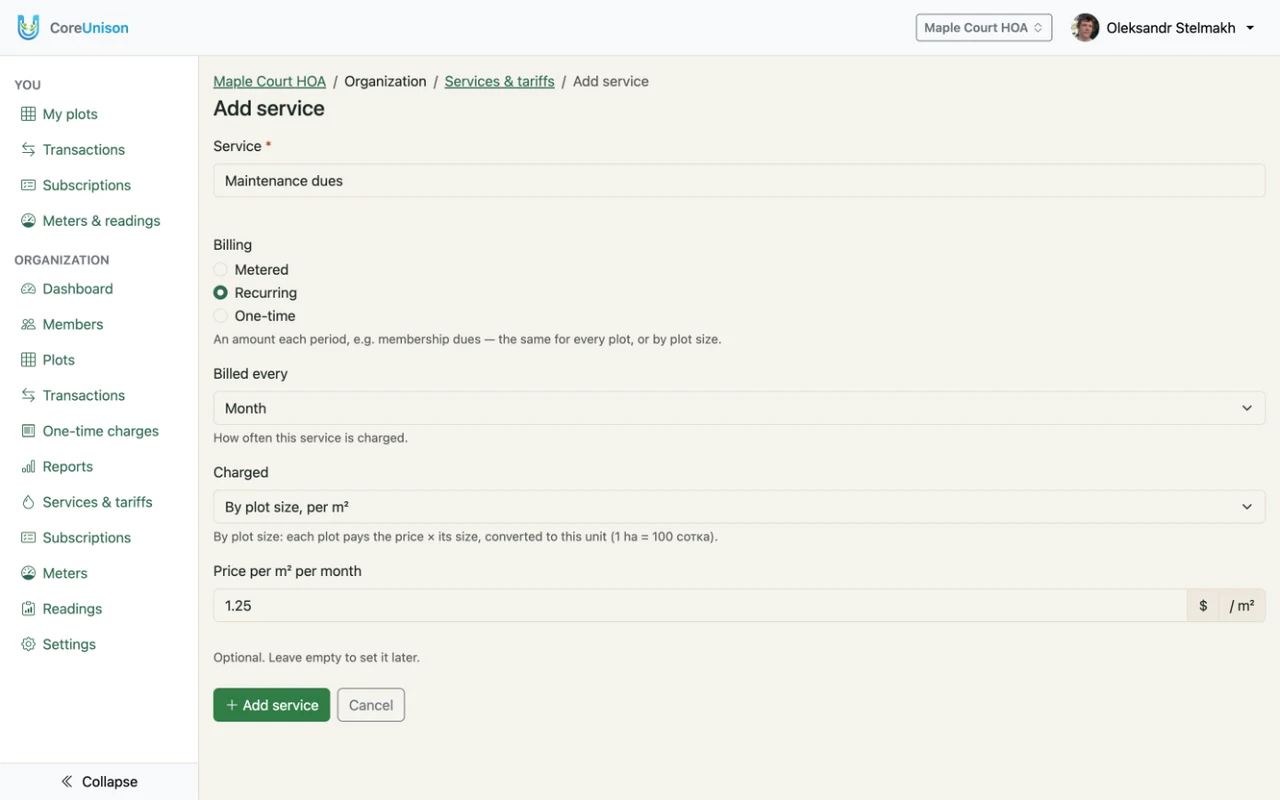This screenshot has height=800, width=1280.
Task: Click the Meters gauge icon under Organization
Action: point(28,573)
